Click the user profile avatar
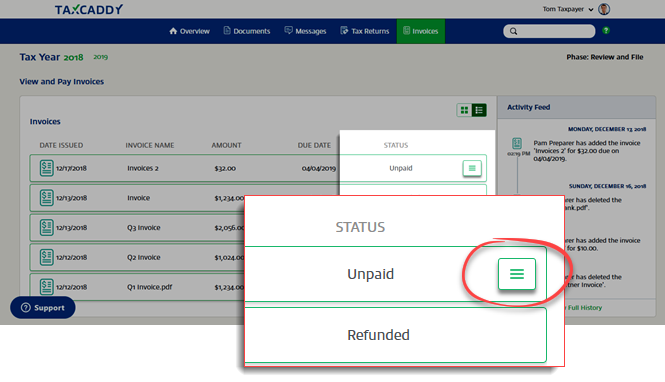This screenshot has height=382, width=665. [604, 9]
